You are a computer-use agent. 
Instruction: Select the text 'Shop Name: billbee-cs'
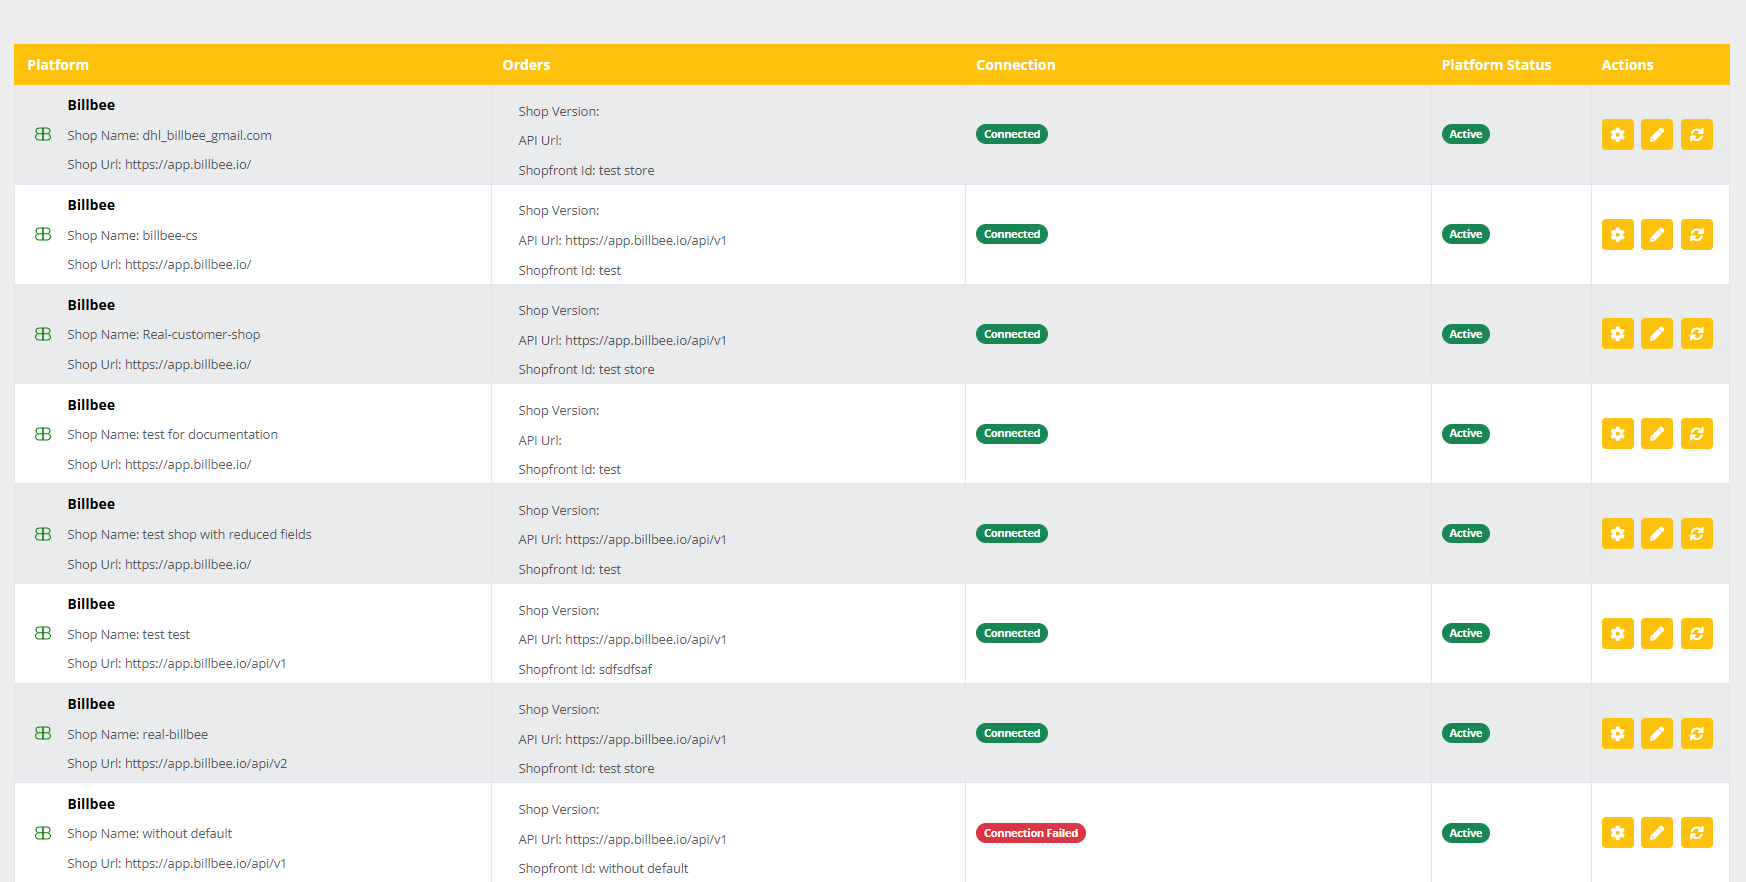pyautogui.click(x=132, y=235)
